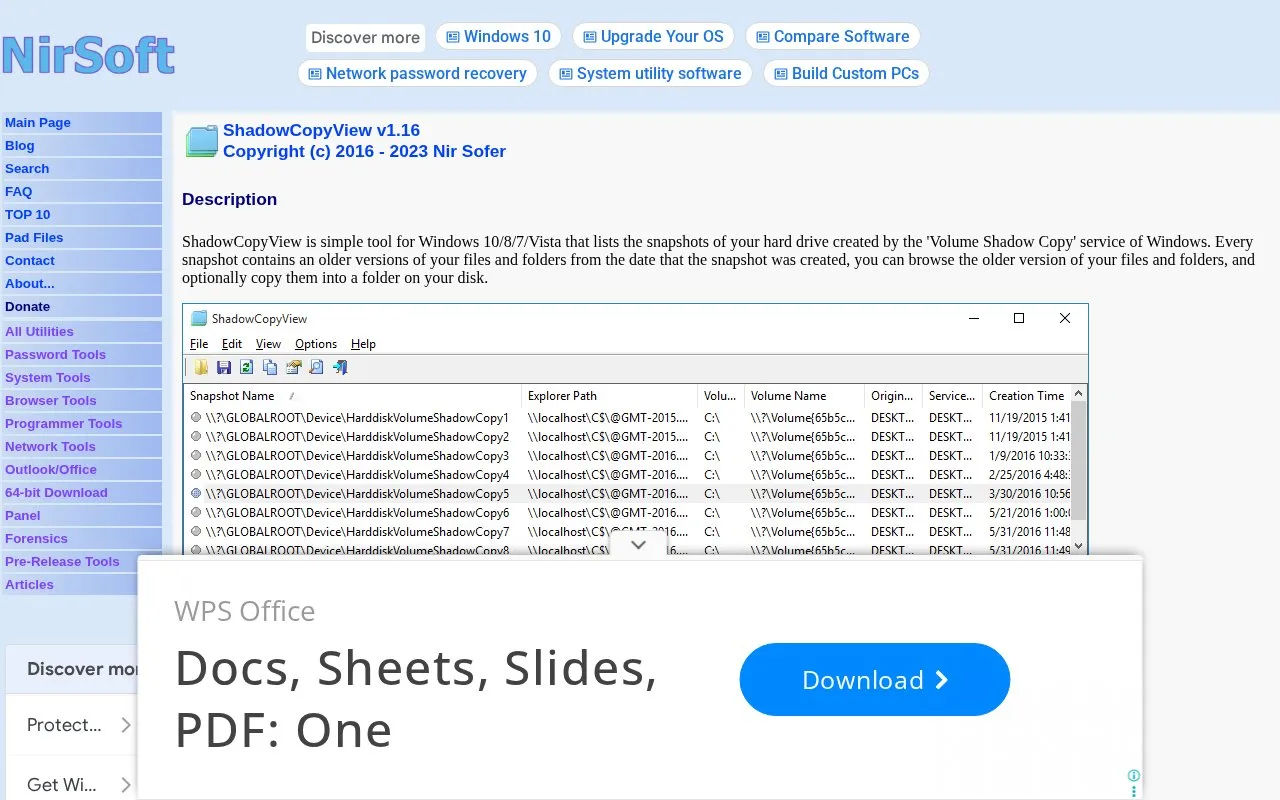Click the ShadowCopyView folder icon beside the title

tap(201, 141)
